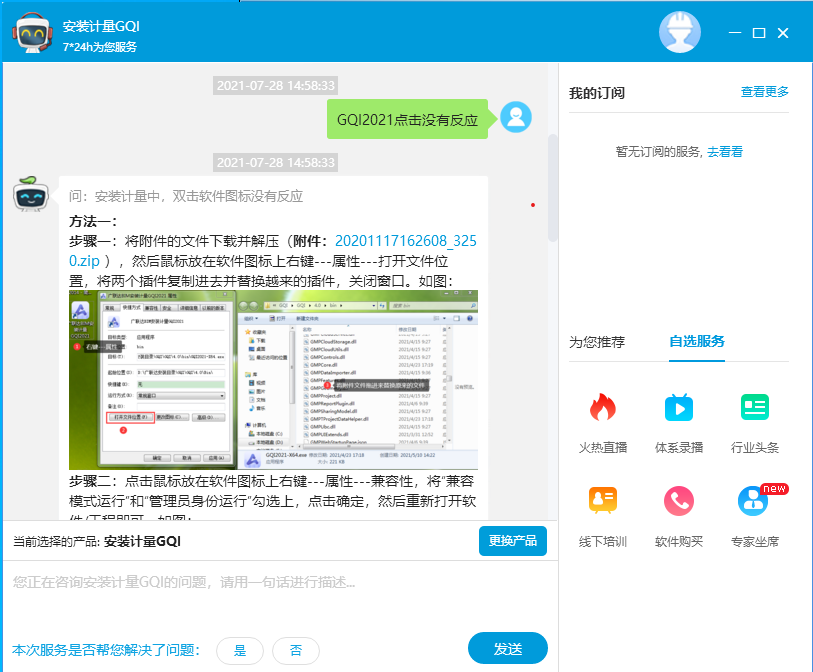Open 软件购买 phone icon service

679,500
